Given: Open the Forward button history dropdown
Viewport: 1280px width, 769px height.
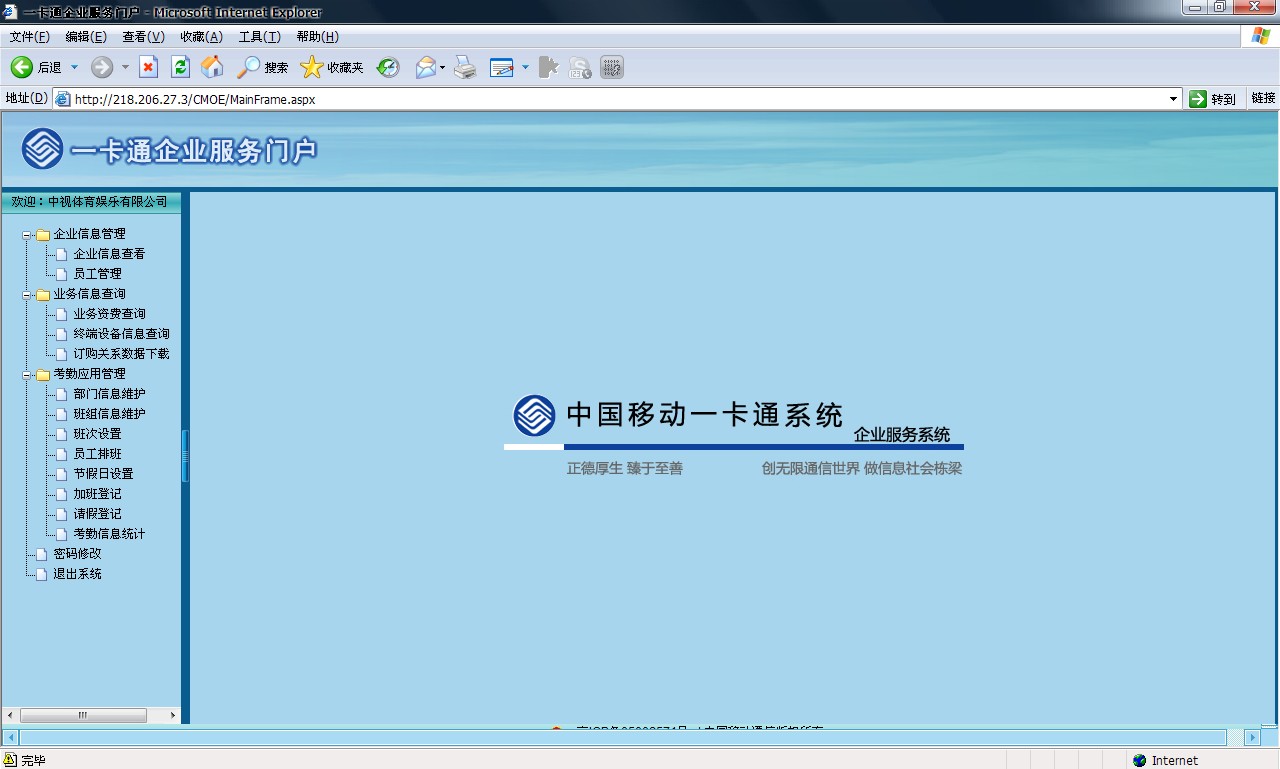Looking at the screenshot, I should tap(125, 67).
